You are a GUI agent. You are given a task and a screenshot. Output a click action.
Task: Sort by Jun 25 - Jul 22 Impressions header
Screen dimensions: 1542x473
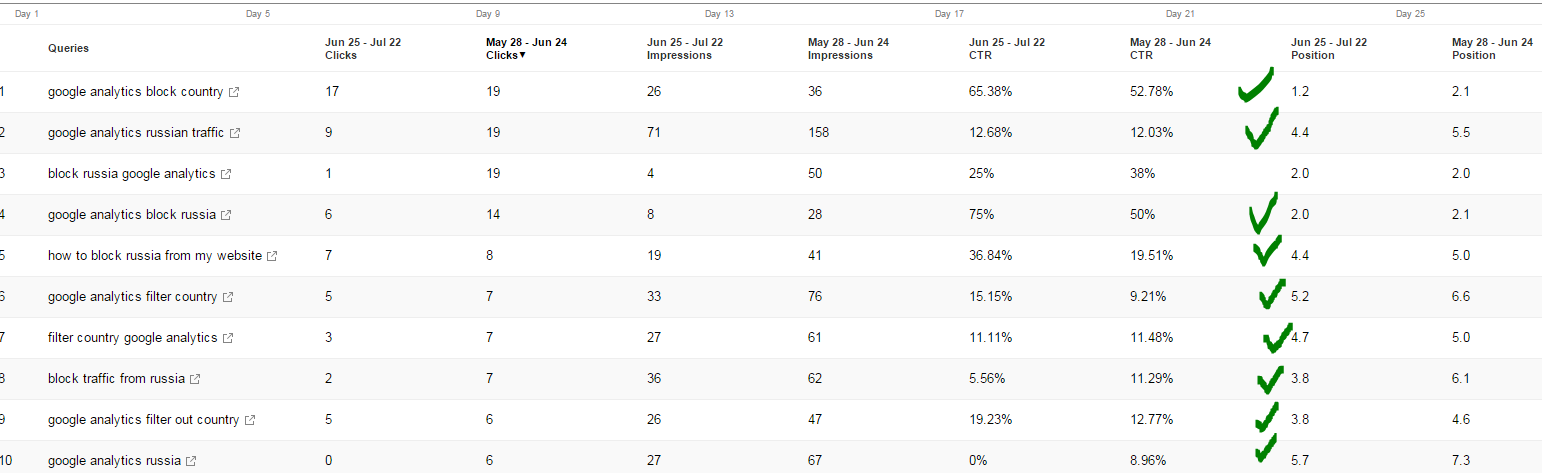[x=685, y=49]
